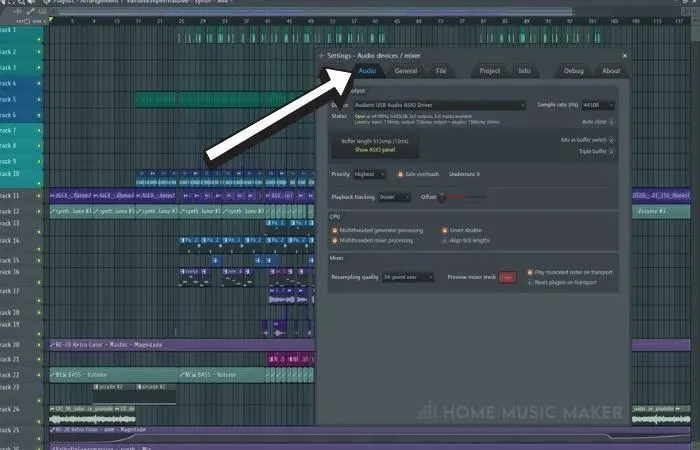Mute Track 12 with its green dot
This screenshot has height=450, width=700.
[39, 212]
